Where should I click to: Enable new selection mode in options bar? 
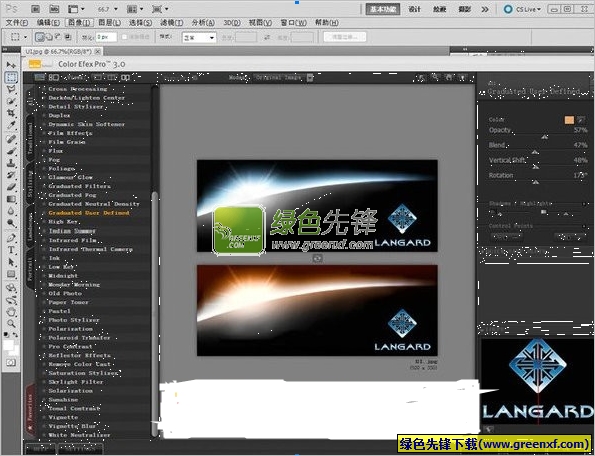(40, 37)
